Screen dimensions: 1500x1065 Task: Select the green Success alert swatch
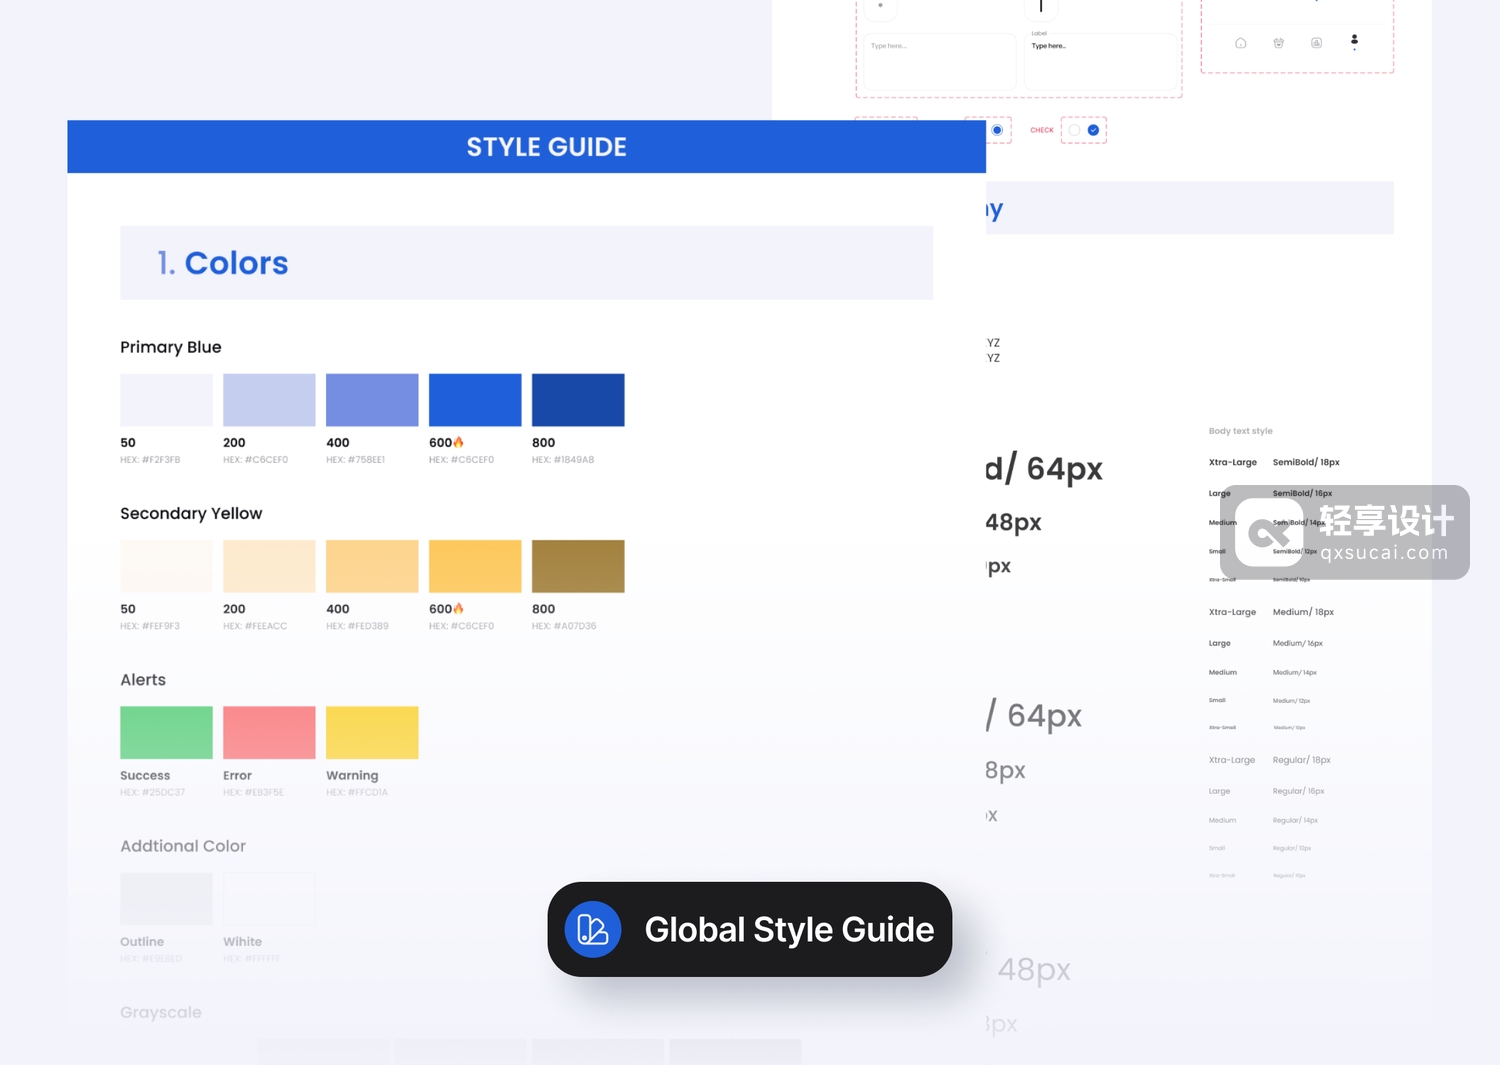click(x=166, y=732)
